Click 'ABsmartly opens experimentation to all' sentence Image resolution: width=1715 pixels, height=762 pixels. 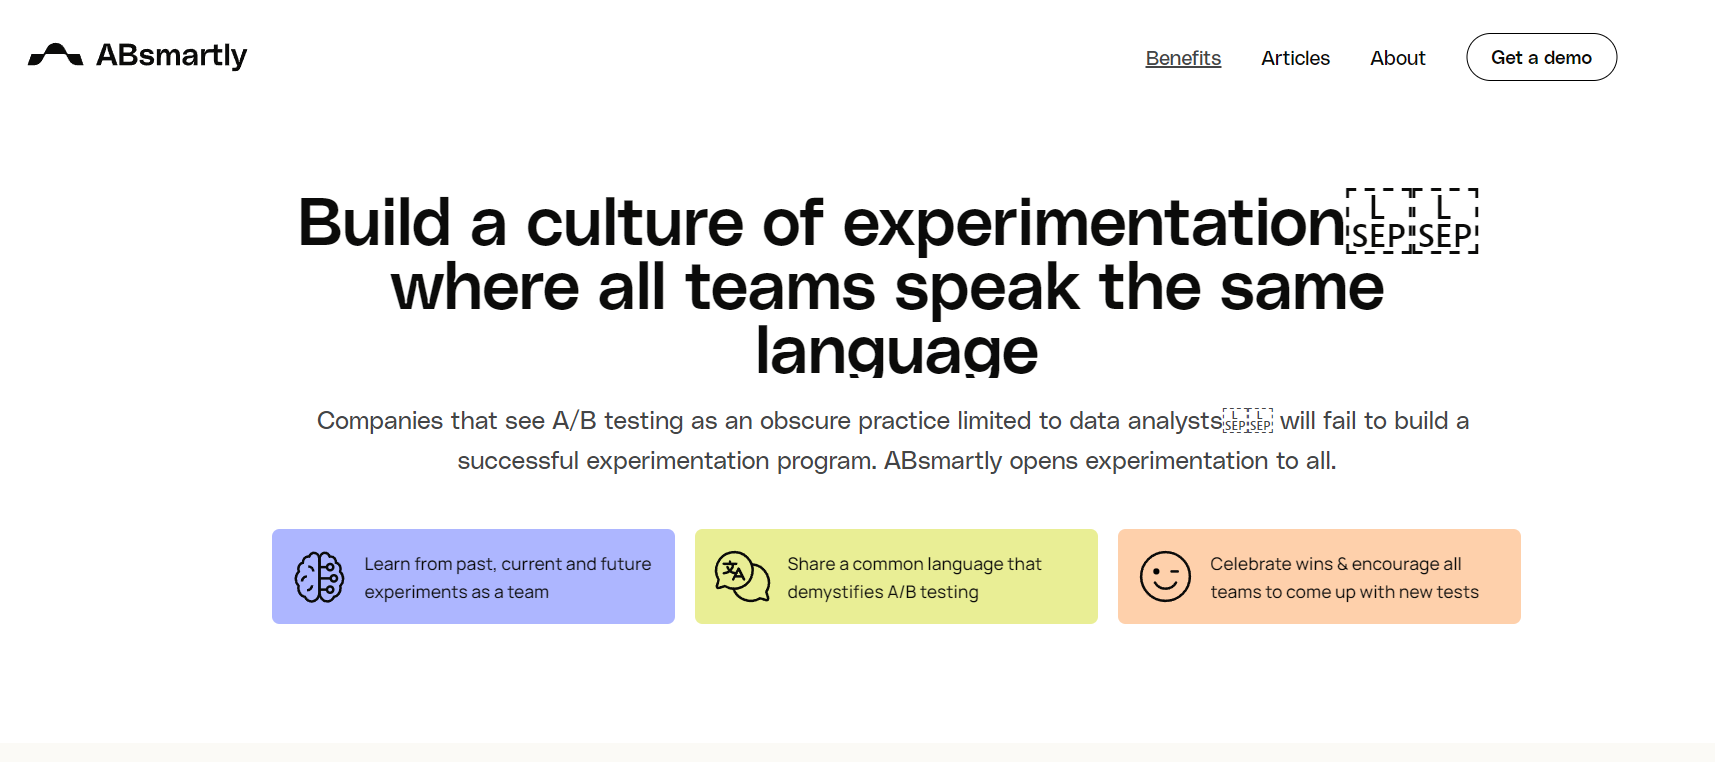(1110, 461)
